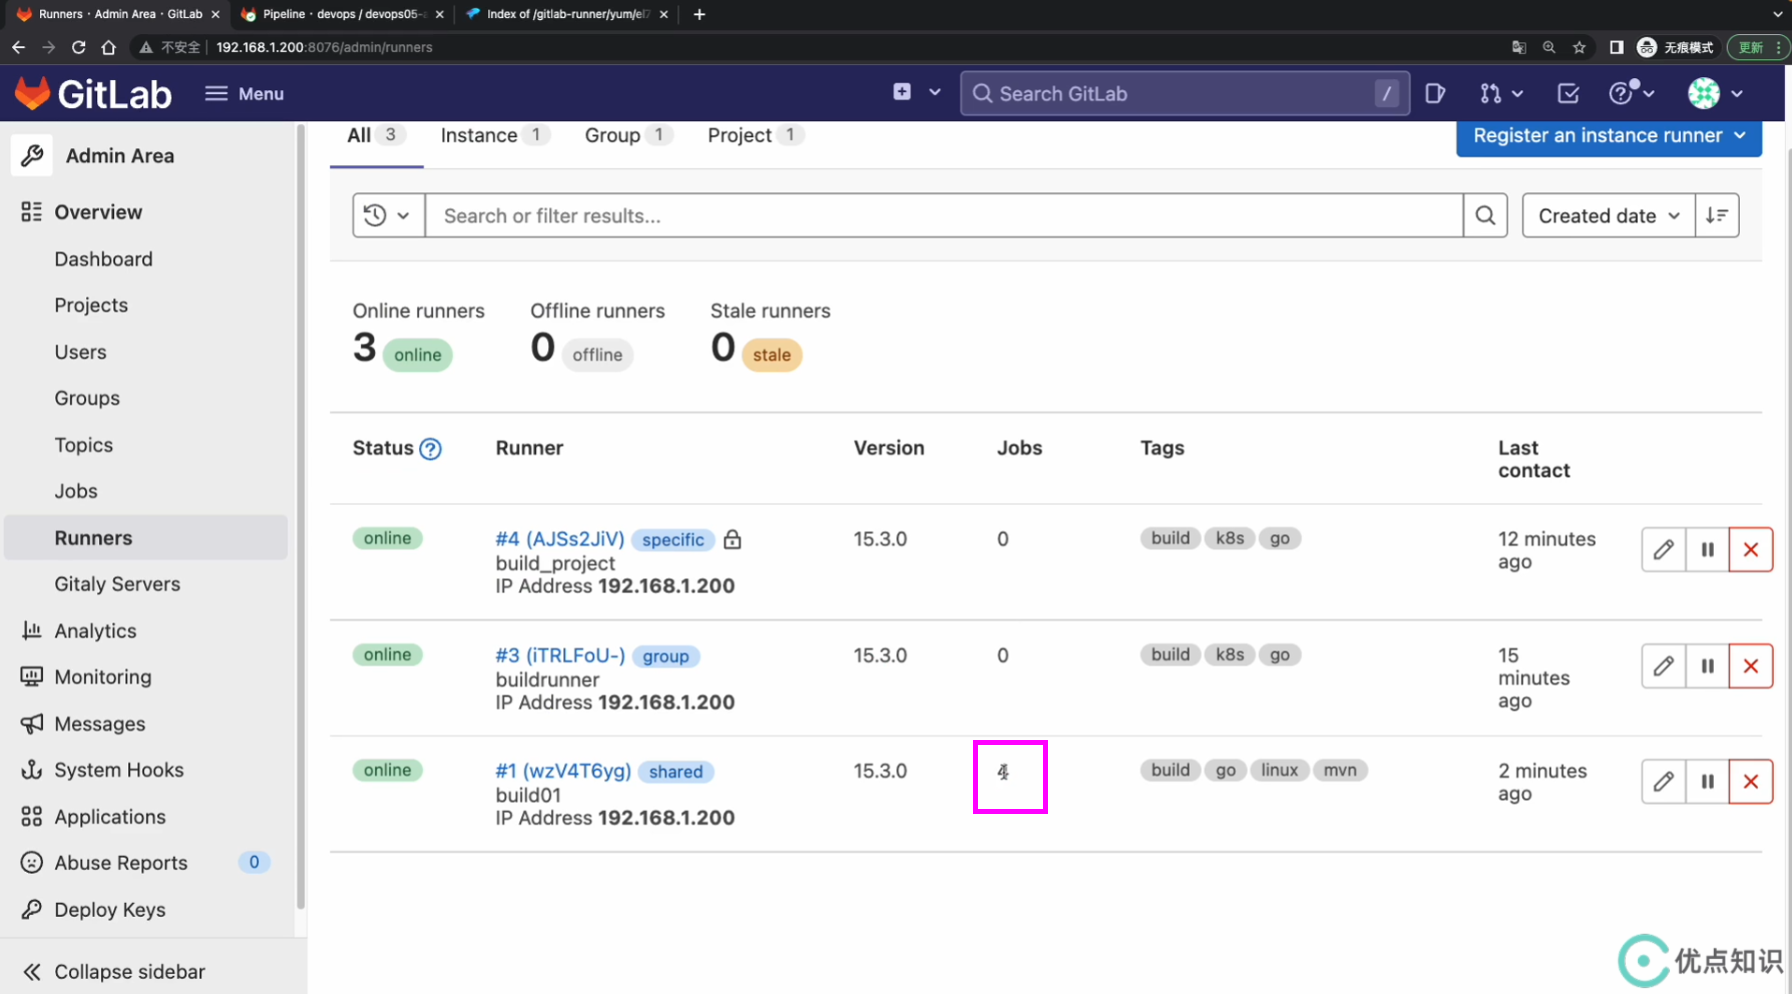Open Monitoring section in sidebar
This screenshot has height=994, width=1792.
146,677
